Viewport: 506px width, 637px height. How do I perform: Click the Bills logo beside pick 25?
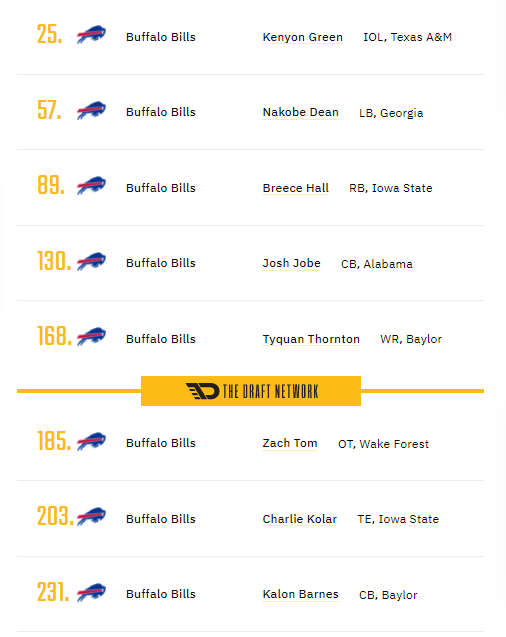(91, 35)
